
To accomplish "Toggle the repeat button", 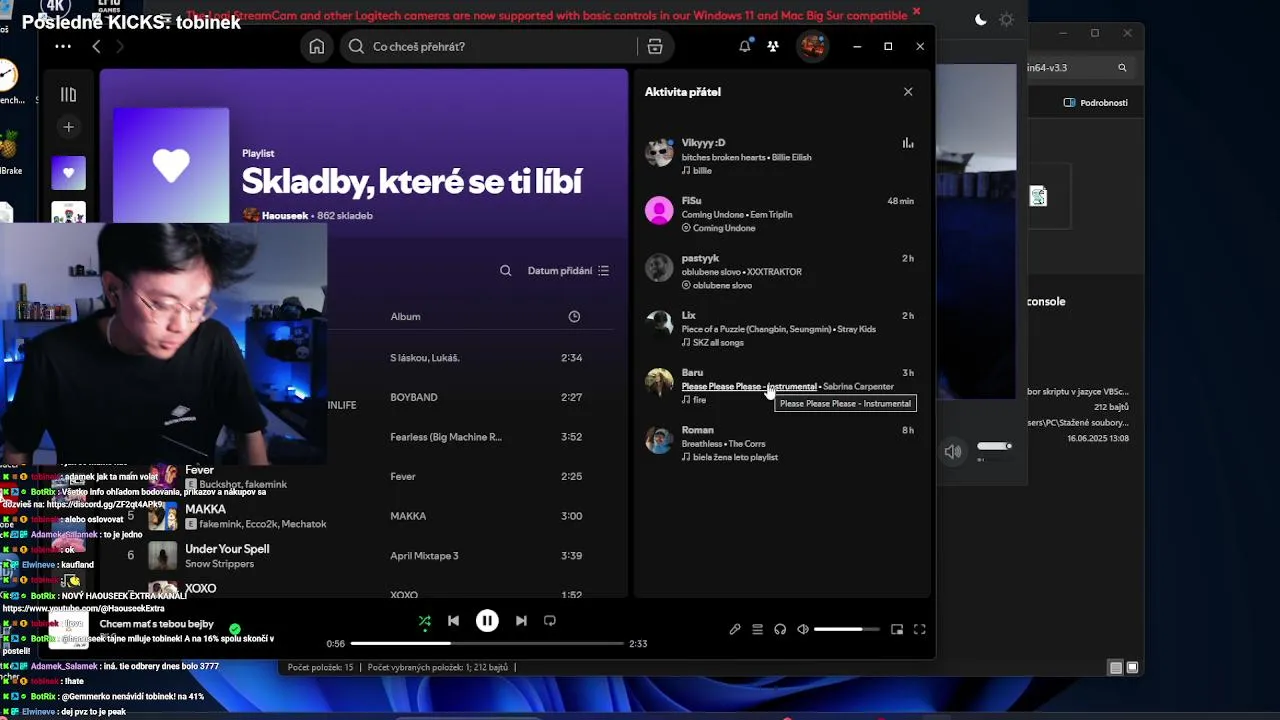I will coord(550,621).
